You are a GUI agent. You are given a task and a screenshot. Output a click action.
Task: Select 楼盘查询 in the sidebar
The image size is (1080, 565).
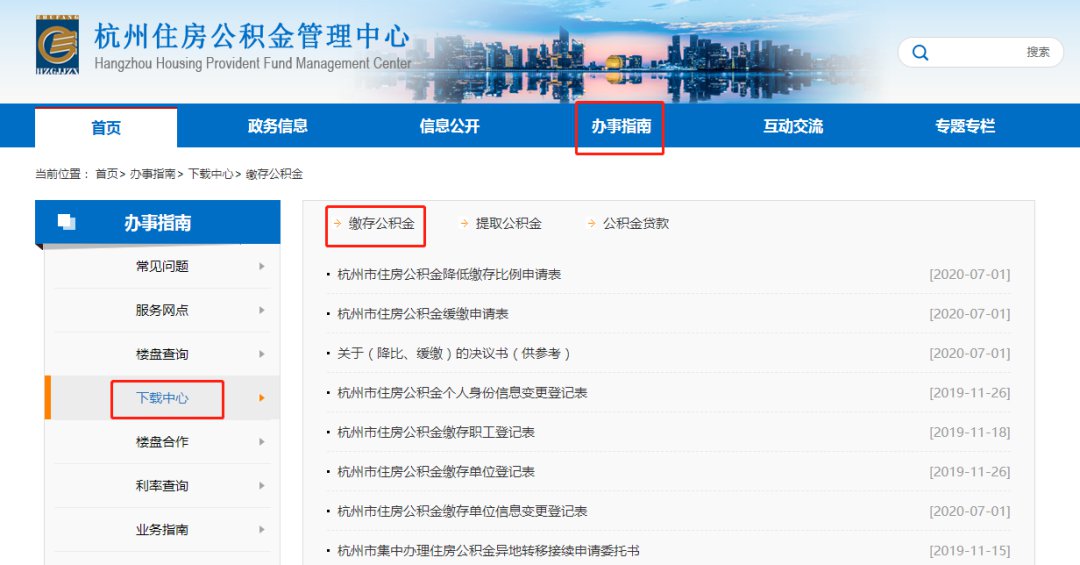click(x=162, y=354)
